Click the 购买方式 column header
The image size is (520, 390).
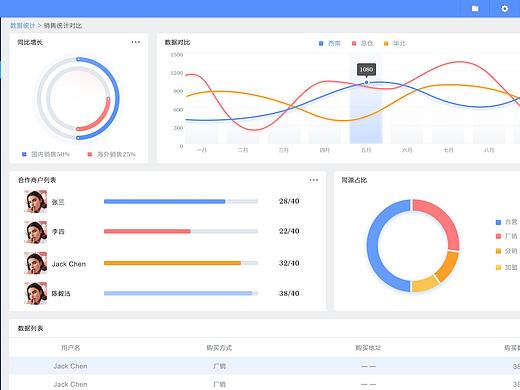tap(219, 348)
